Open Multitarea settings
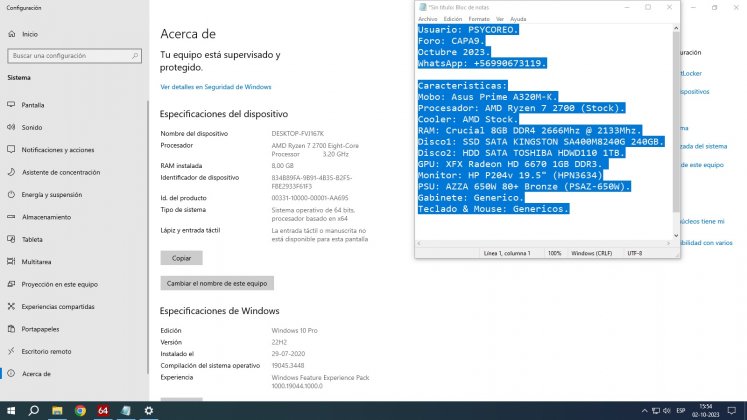The height and width of the screenshot is (420, 747). pos(36,262)
